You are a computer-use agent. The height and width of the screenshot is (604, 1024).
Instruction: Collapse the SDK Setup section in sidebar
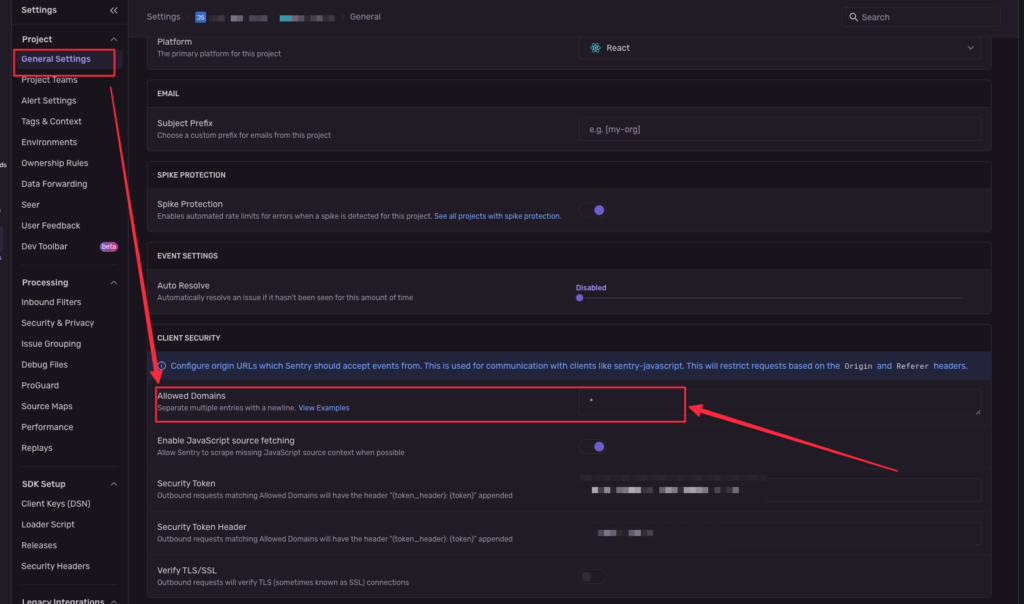114,484
